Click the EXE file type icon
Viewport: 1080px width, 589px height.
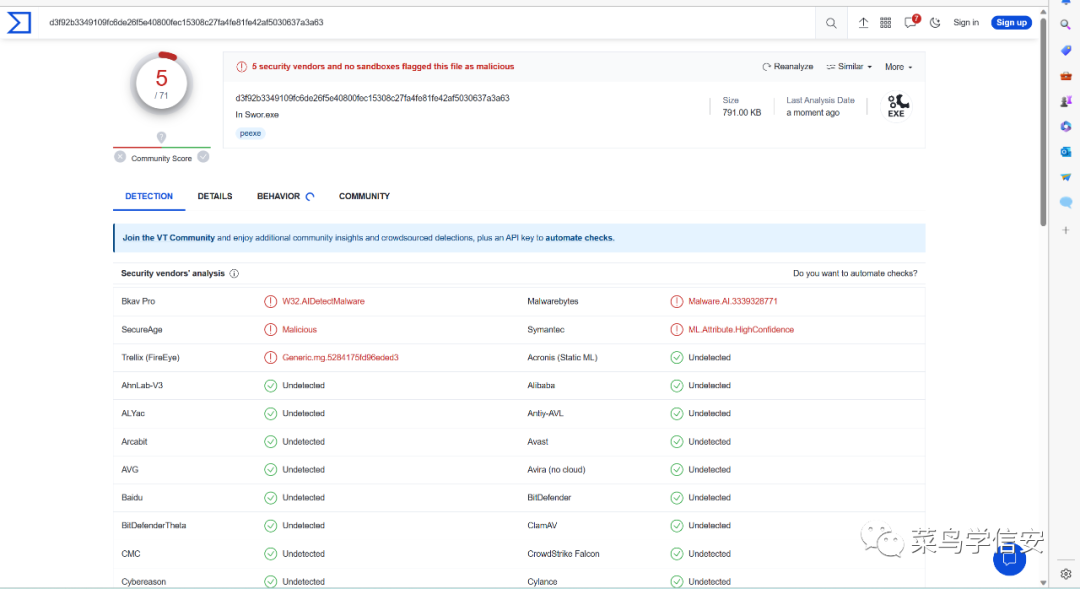pyautogui.click(x=897, y=106)
